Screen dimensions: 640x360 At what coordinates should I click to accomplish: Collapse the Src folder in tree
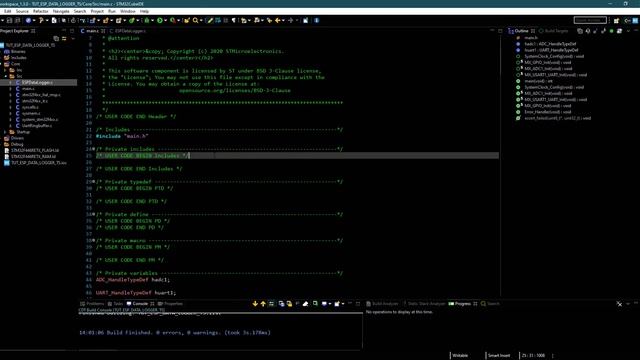(x=6, y=76)
